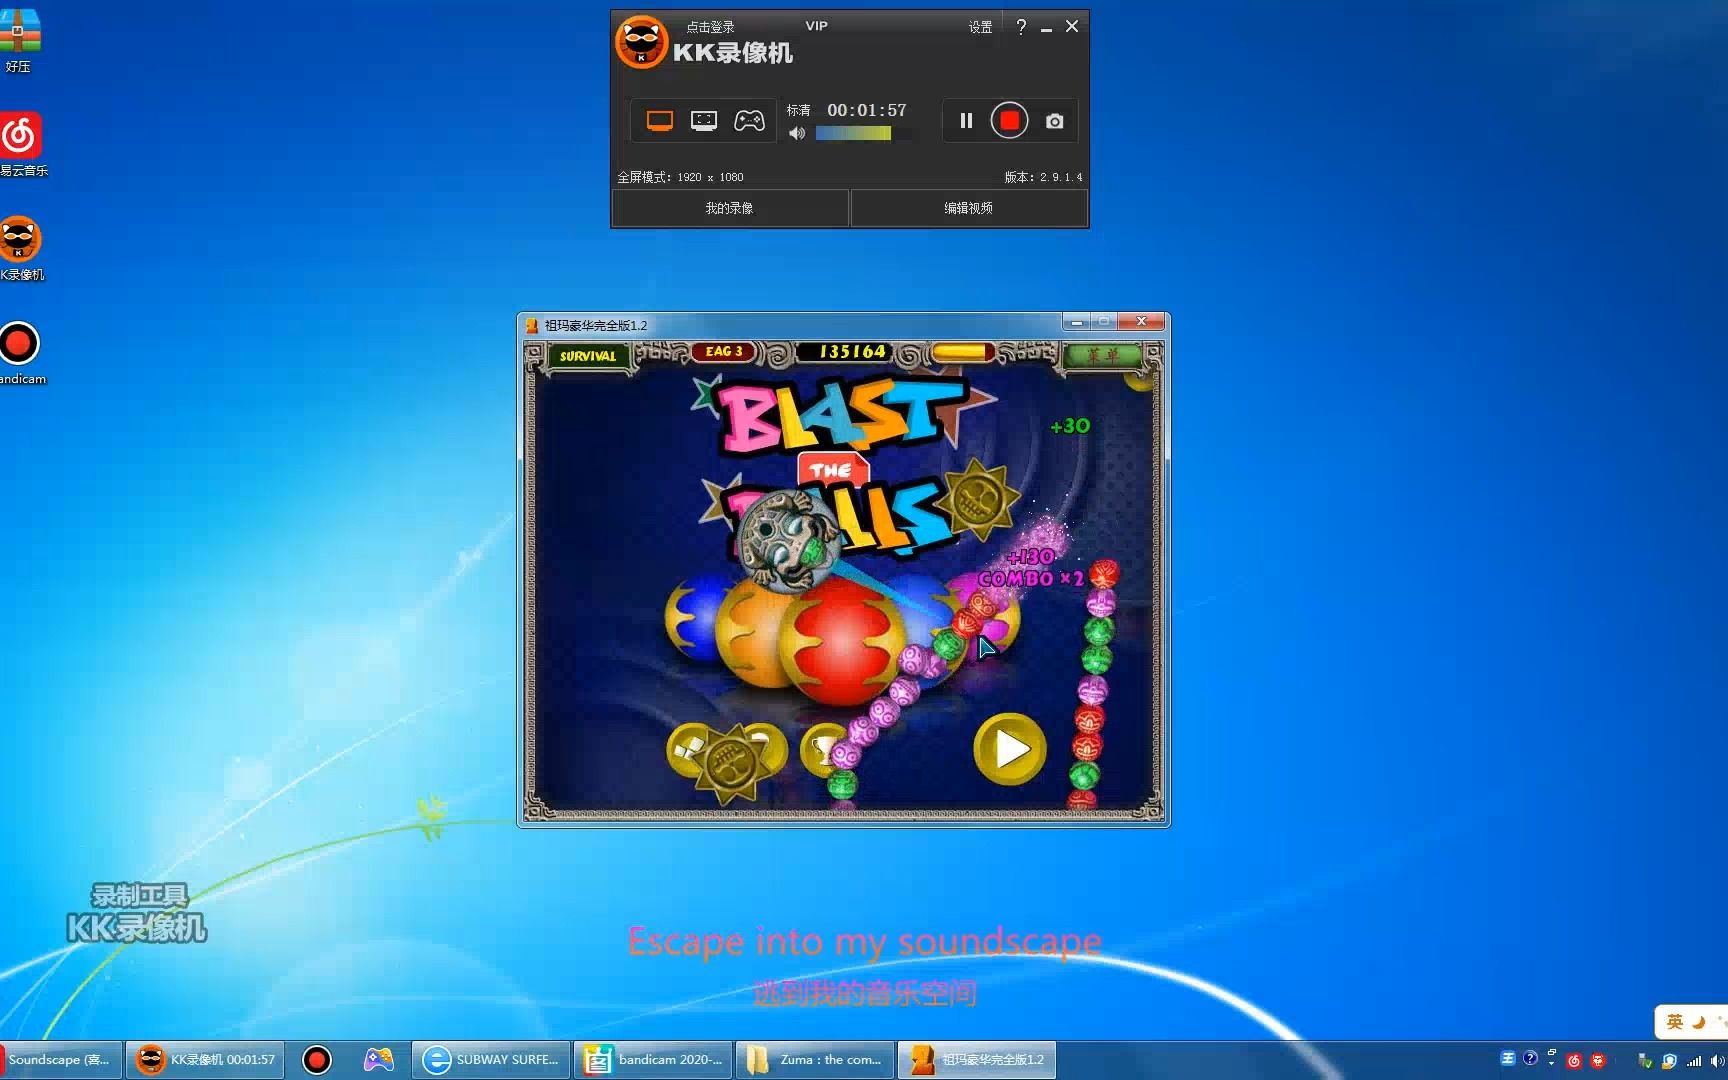Image resolution: width=1728 pixels, height=1080 pixels.
Task: Click the tray help question icon
Action: click(1530, 1058)
